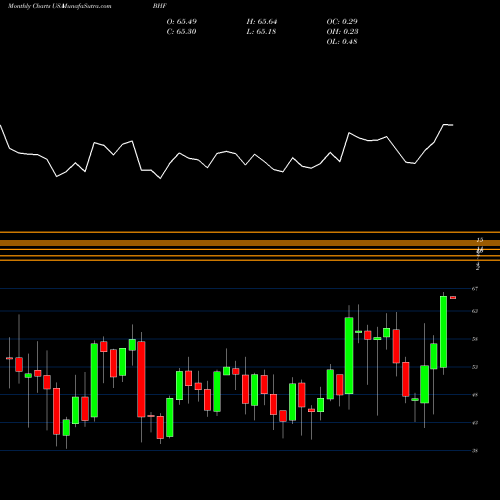Click the latest small red candlestick near 65
This screenshot has height=500, width=500.
point(453,297)
